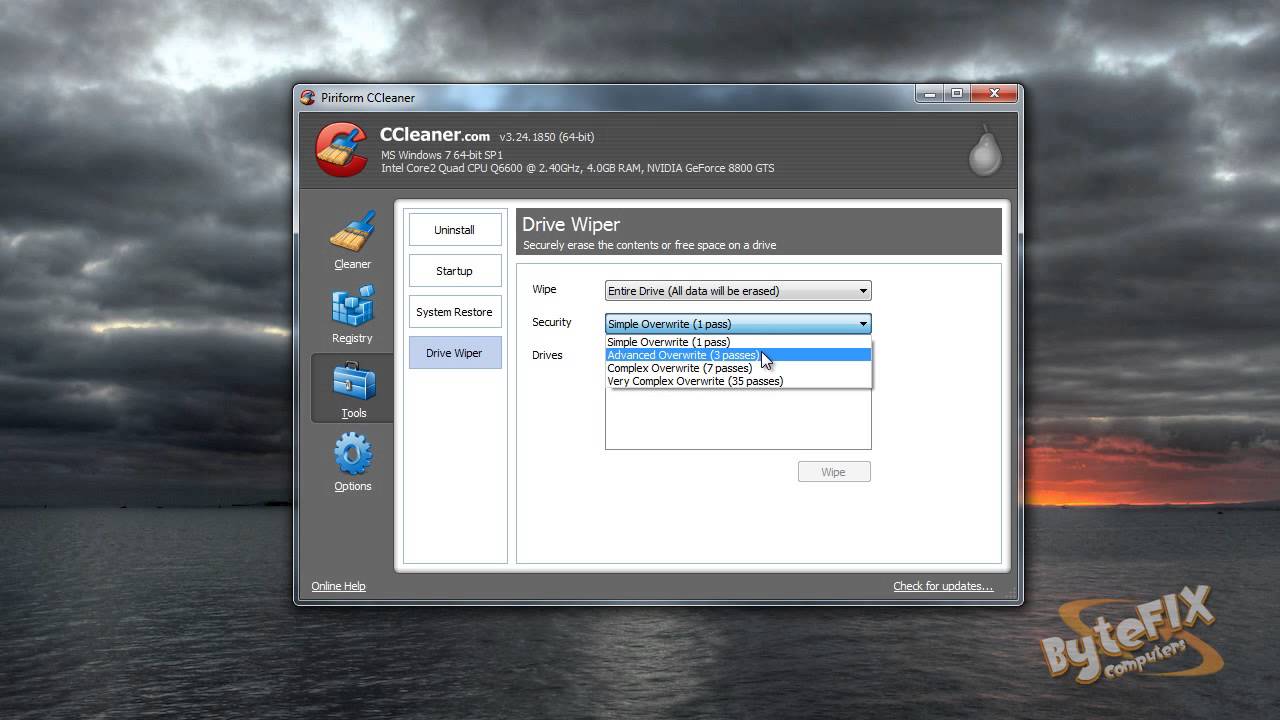Open the Cleaner section
Screen dimensions: 1280x720
(352, 241)
